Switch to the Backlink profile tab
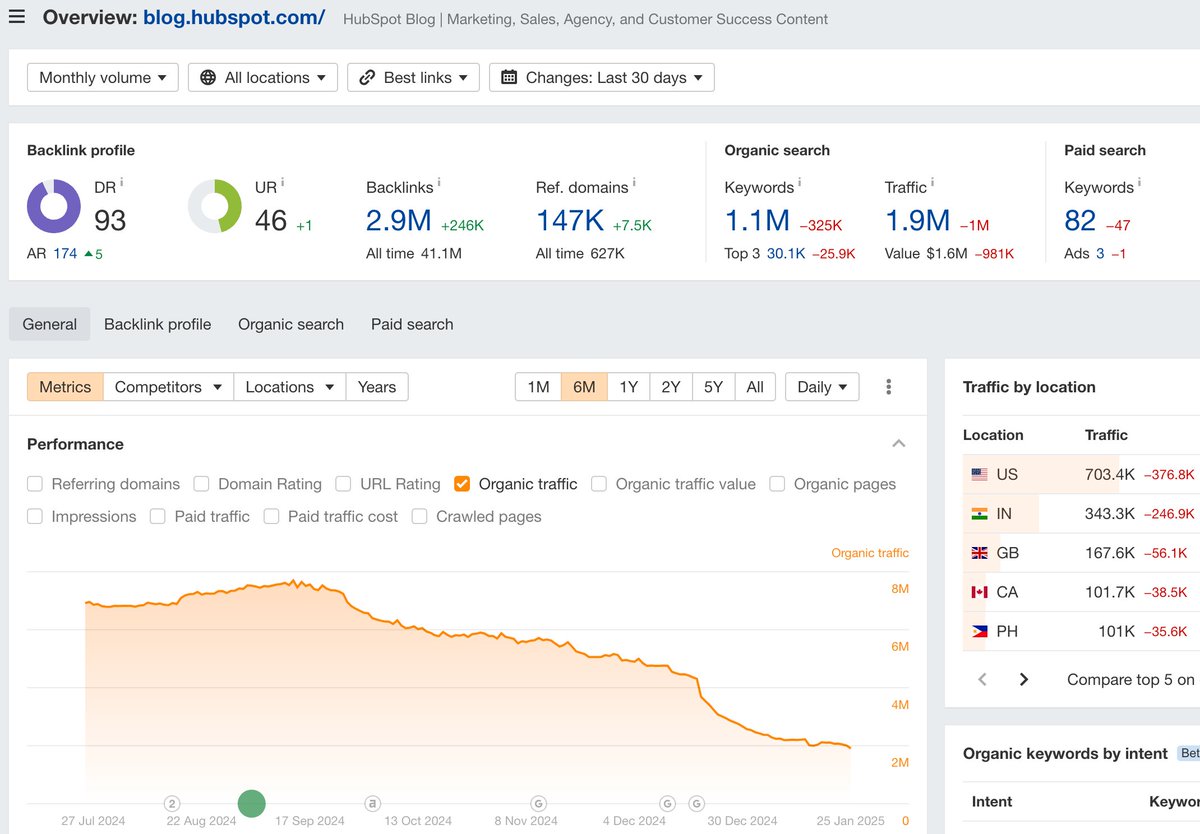 click(x=158, y=324)
